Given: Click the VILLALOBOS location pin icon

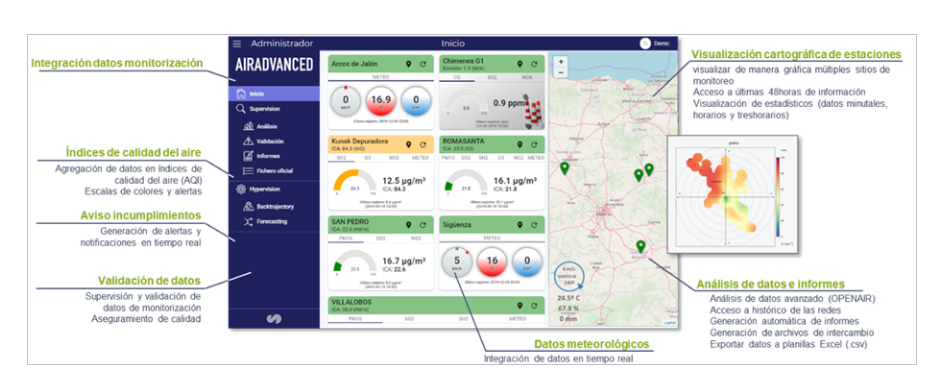Looking at the screenshot, I should [520, 305].
